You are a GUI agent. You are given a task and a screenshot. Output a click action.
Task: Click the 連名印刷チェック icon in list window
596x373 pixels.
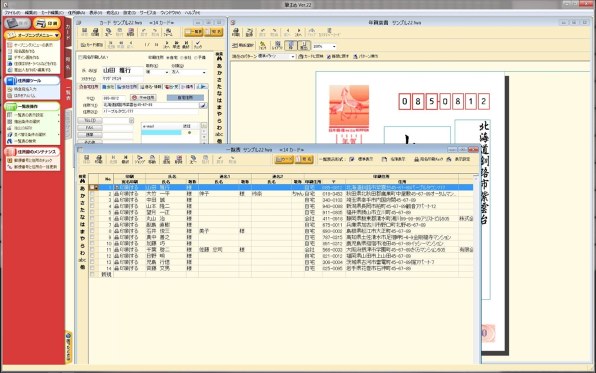[428, 159]
